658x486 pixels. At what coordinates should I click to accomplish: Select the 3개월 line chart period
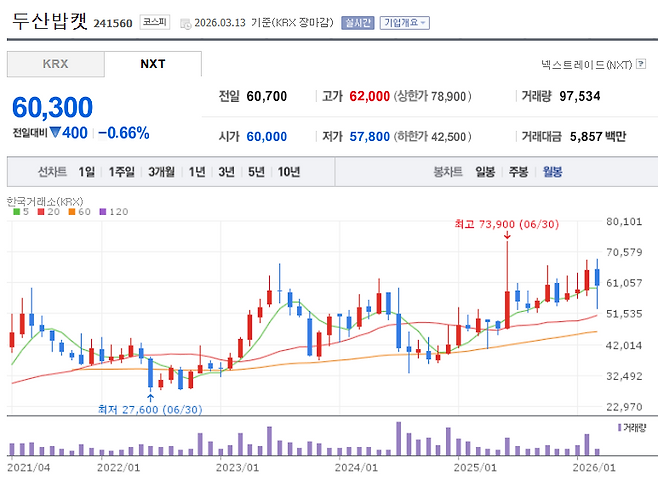pos(161,172)
